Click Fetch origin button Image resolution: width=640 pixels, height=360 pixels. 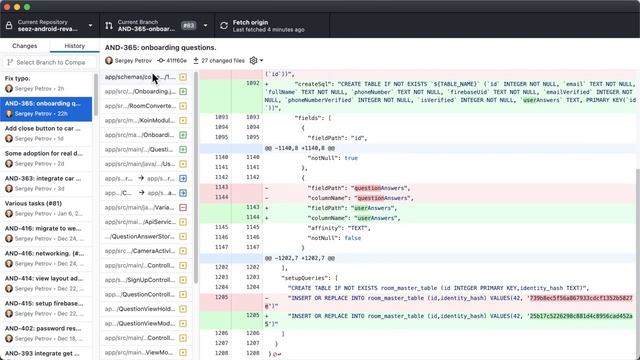(271, 25)
